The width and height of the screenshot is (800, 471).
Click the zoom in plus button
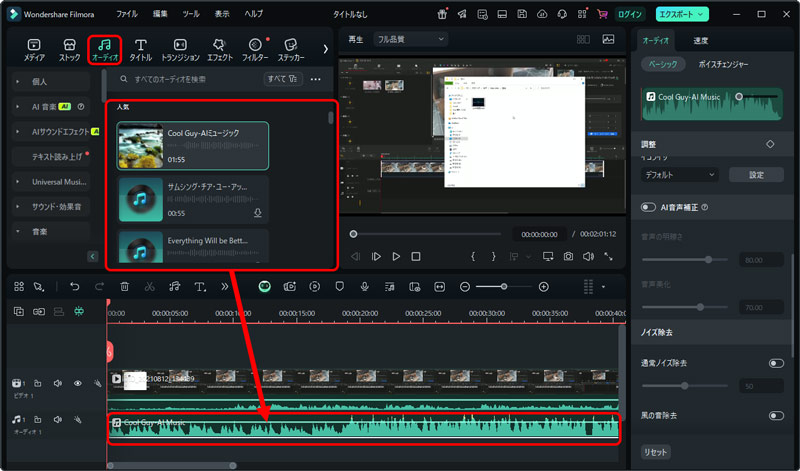click(x=543, y=287)
